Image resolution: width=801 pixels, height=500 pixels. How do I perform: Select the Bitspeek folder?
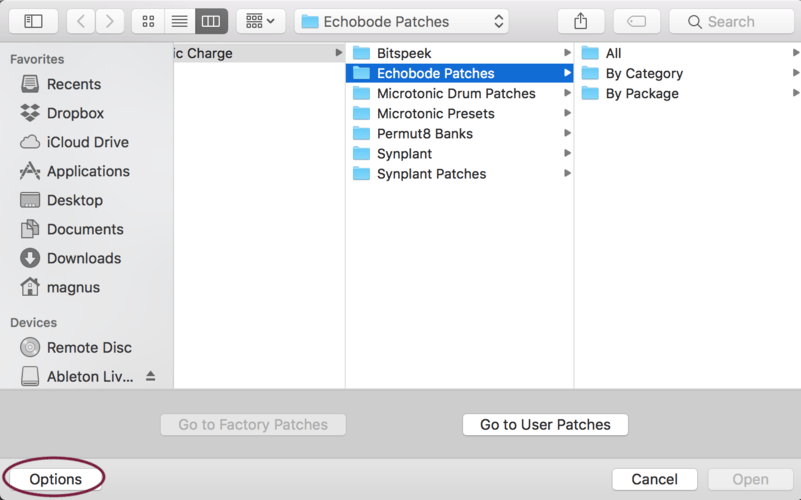coord(459,53)
